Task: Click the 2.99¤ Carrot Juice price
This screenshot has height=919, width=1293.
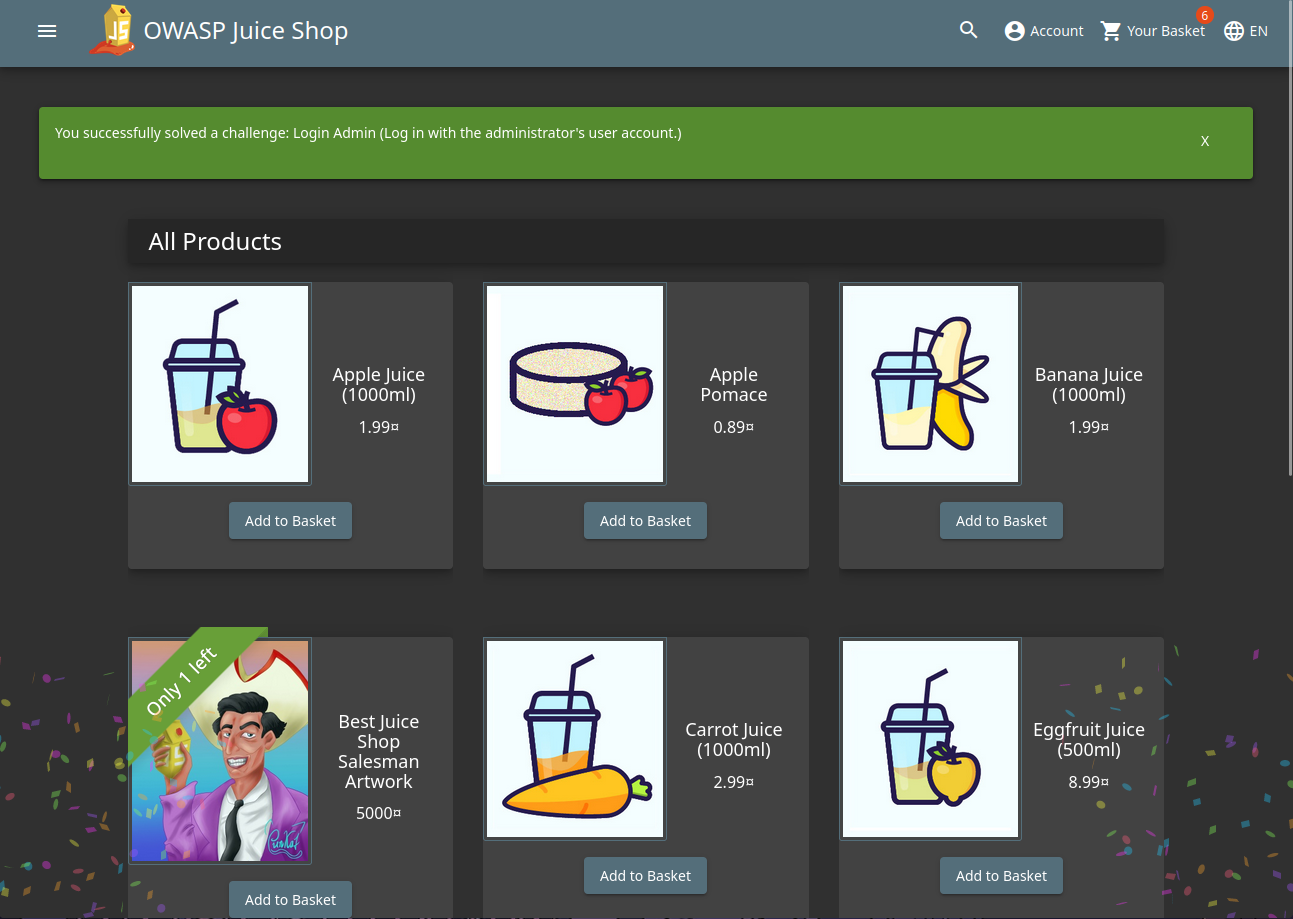Action: 734,782
